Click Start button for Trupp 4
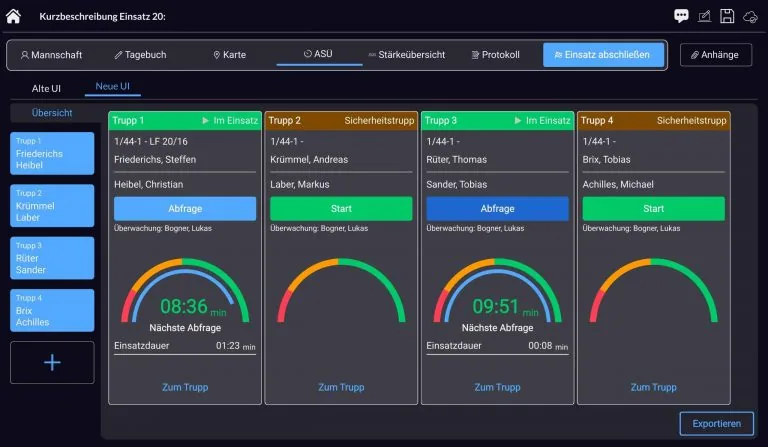 (653, 209)
